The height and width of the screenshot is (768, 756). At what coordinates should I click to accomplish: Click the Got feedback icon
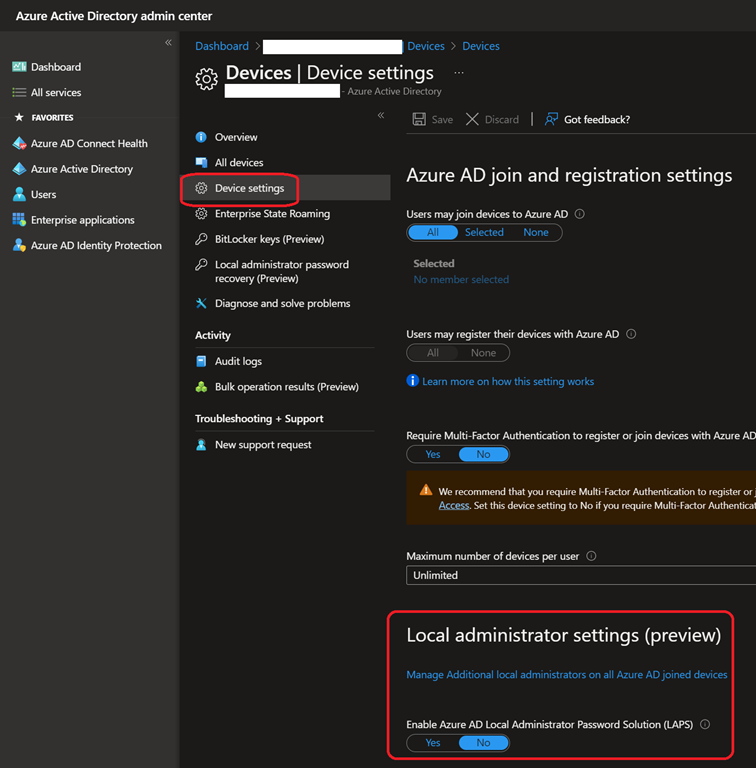(551, 119)
